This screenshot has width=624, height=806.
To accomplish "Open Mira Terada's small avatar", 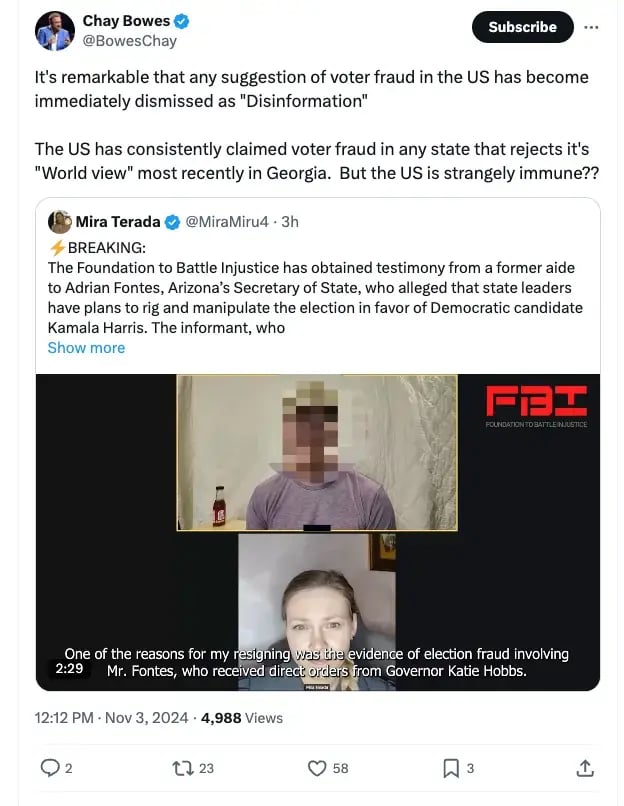I will (x=60, y=222).
